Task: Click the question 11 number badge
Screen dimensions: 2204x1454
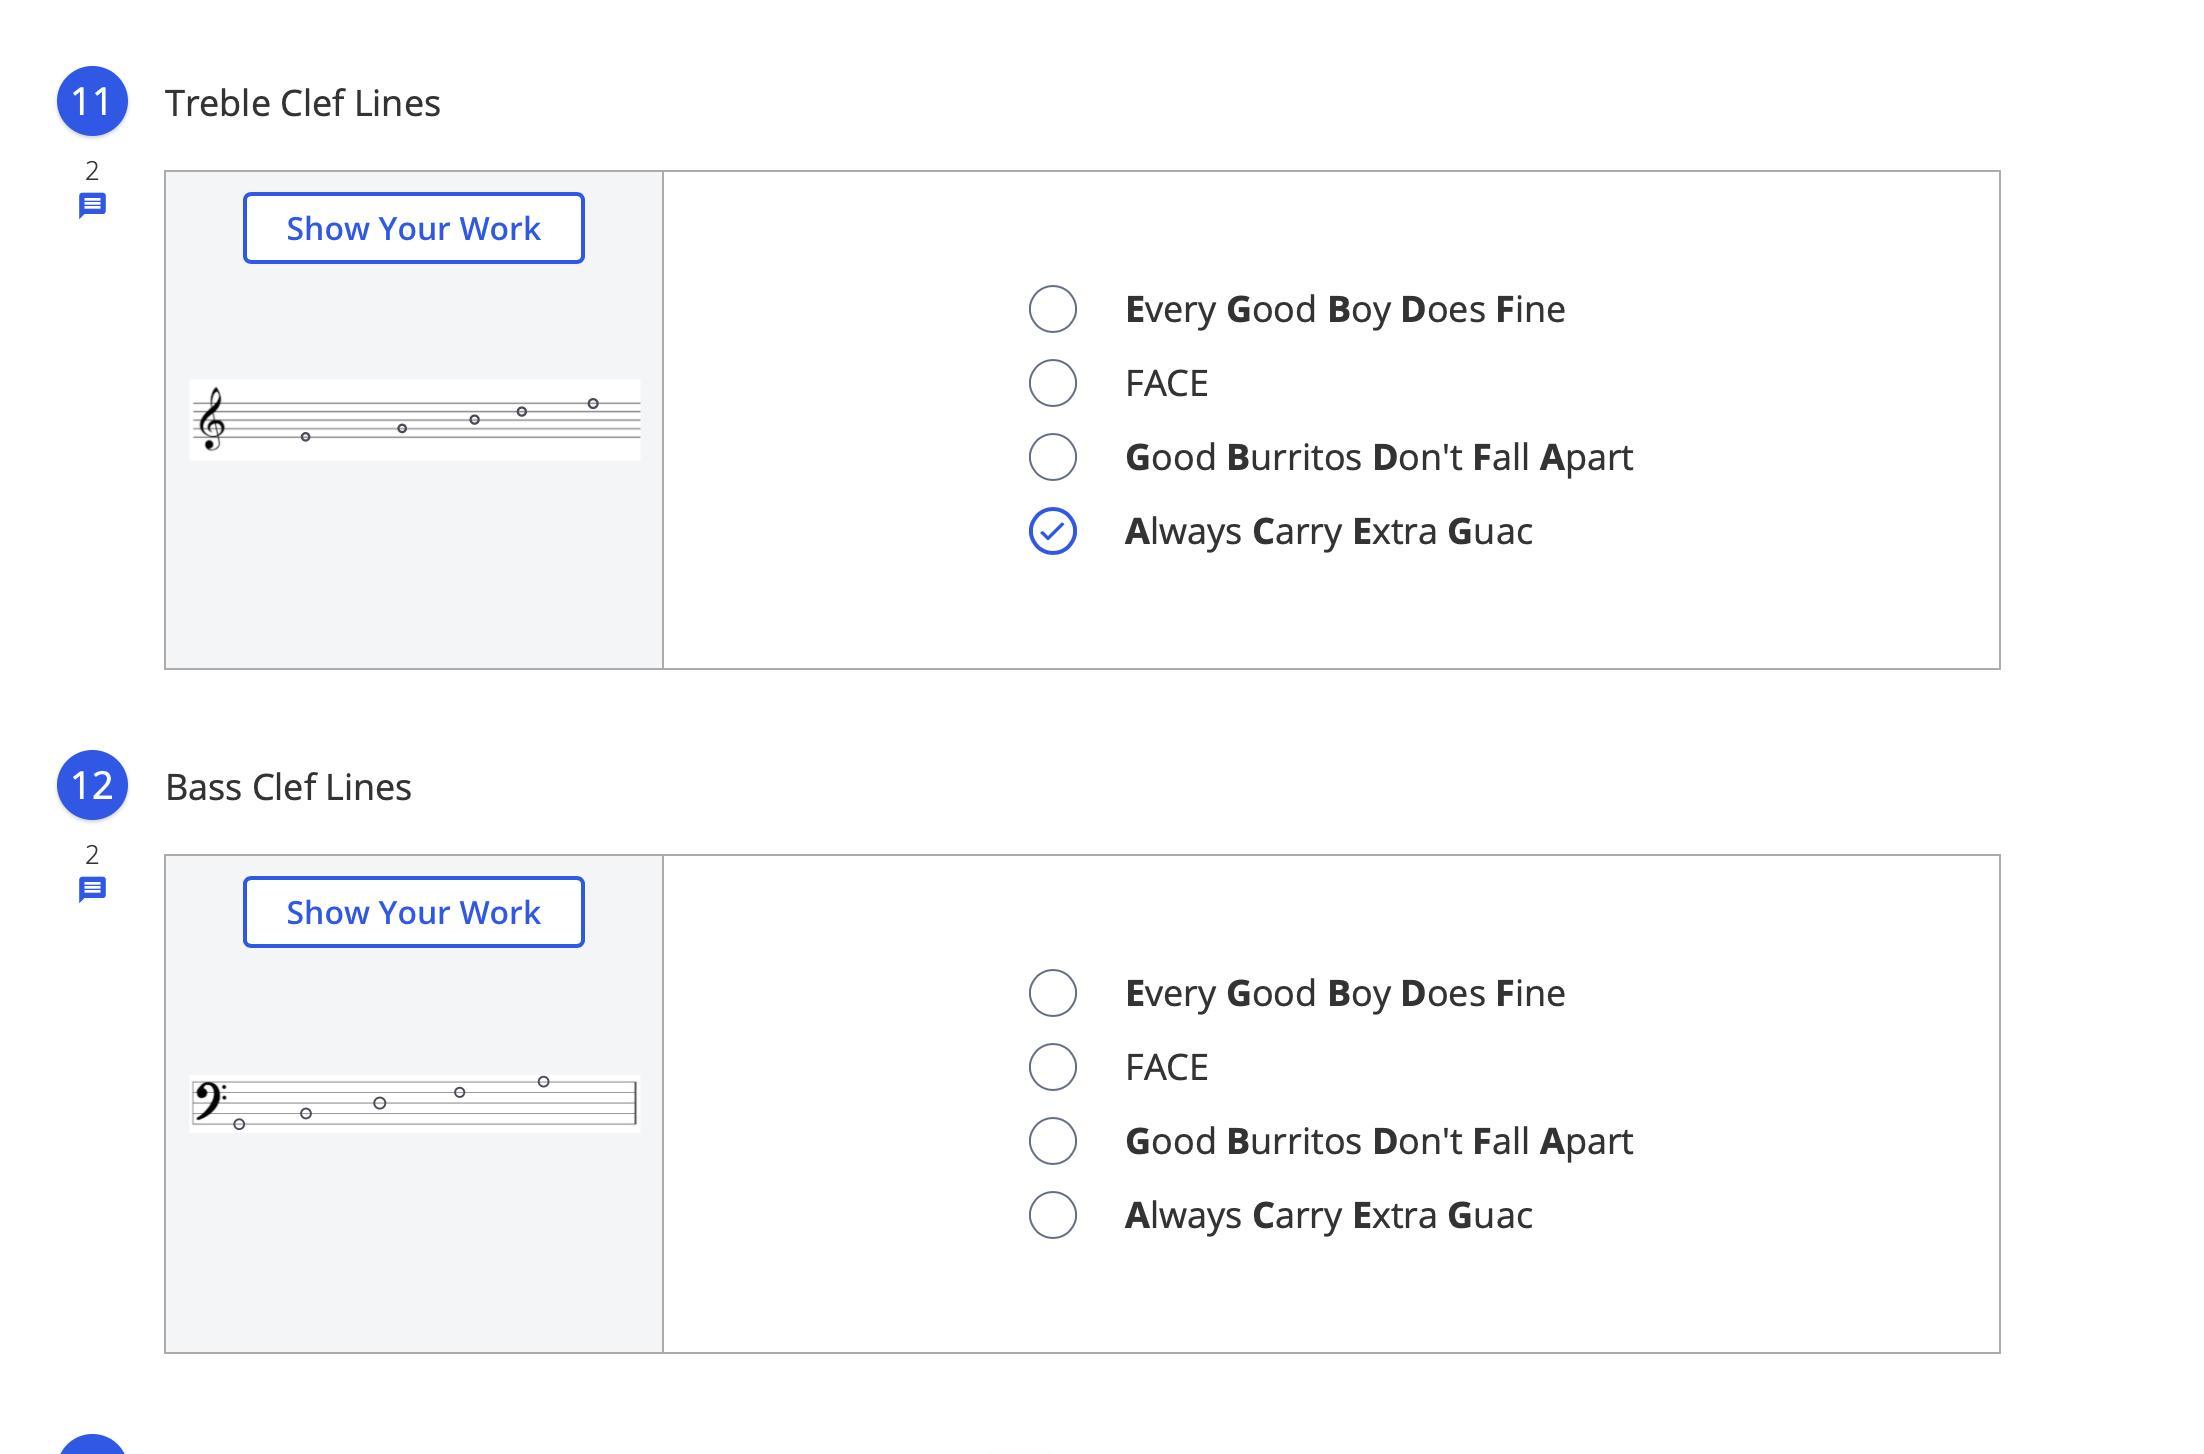Action: [x=92, y=102]
